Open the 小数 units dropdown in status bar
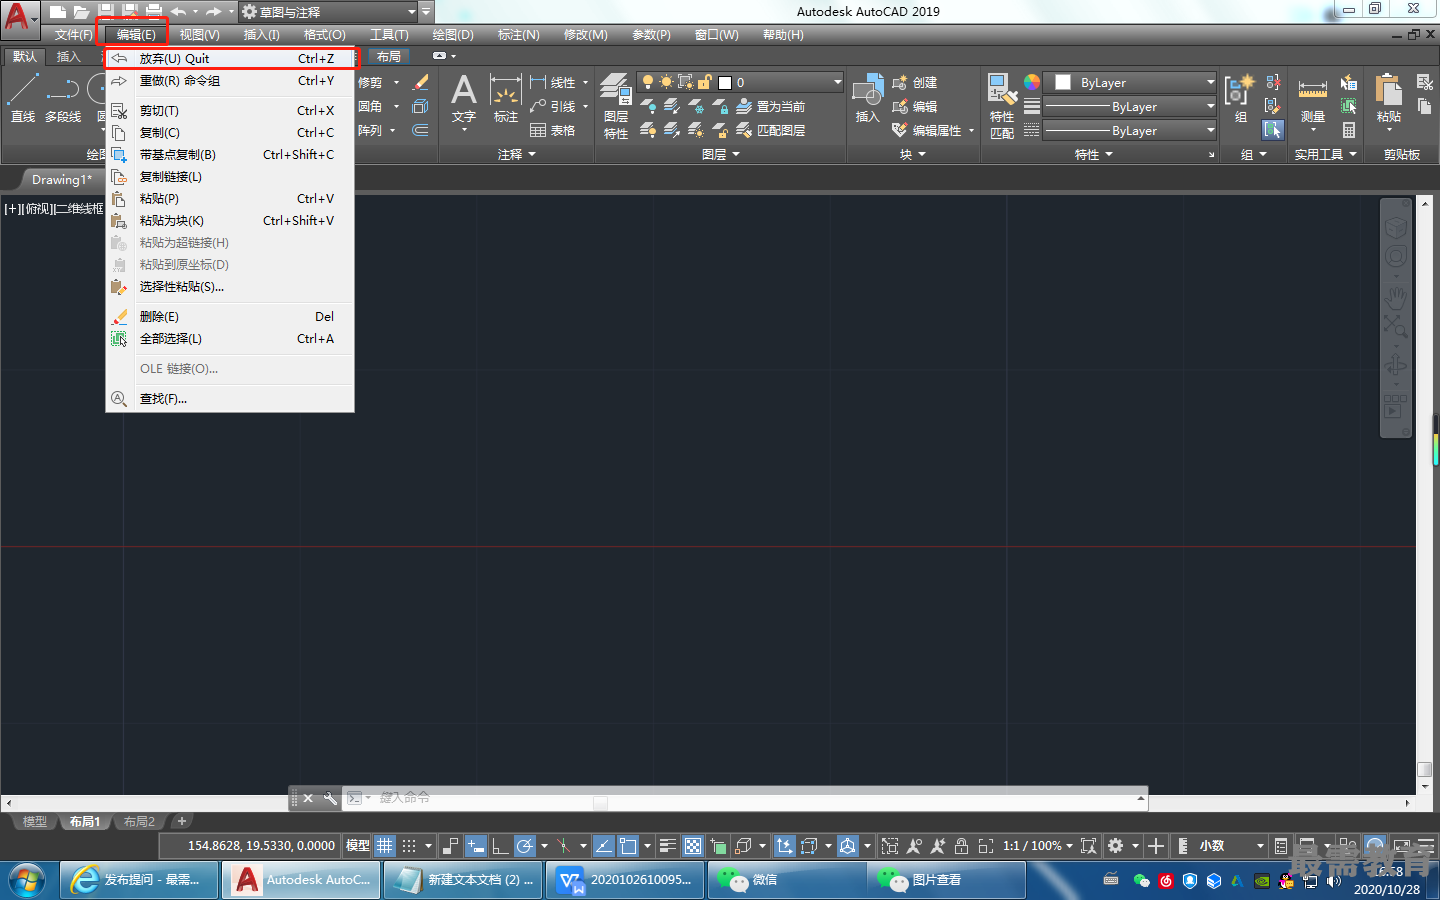Viewport: 1440px width, 900px height. point(1232,846)
